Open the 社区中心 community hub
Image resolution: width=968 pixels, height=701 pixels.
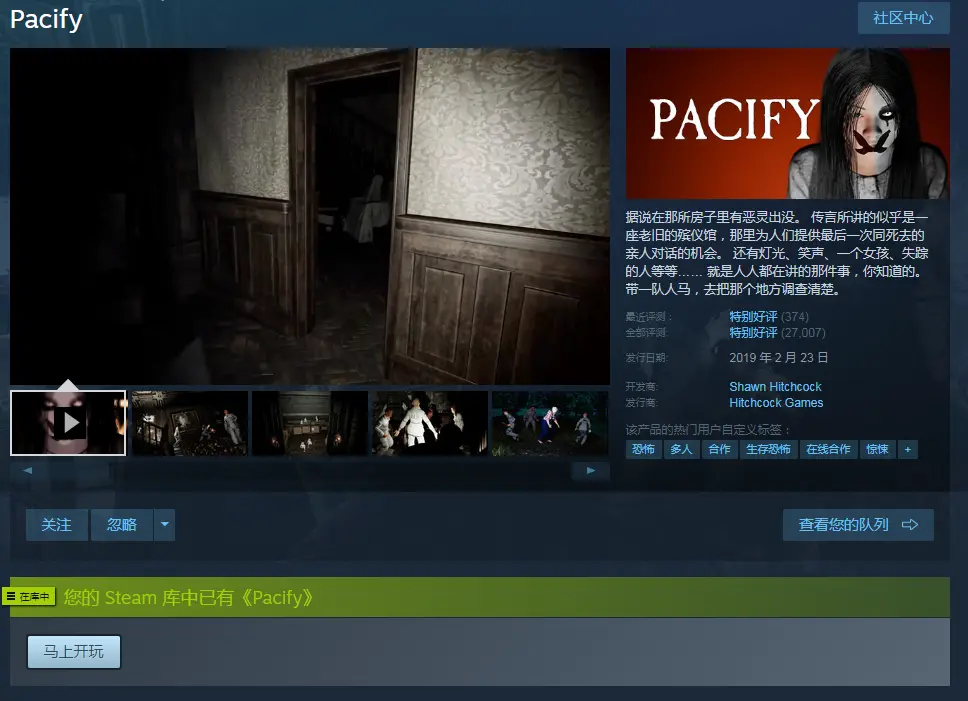click(x=903, y=18)
